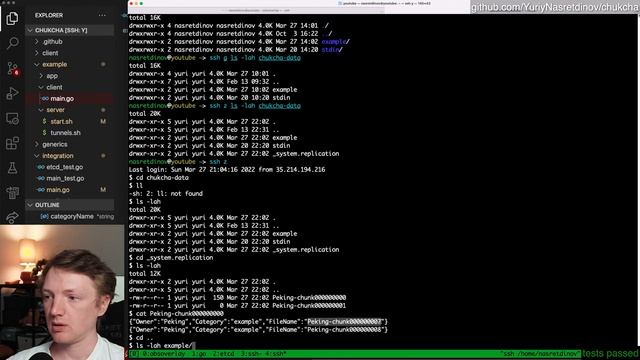
Task: Switch to tmux window 1:go
Action: click(x=199, y=354)
